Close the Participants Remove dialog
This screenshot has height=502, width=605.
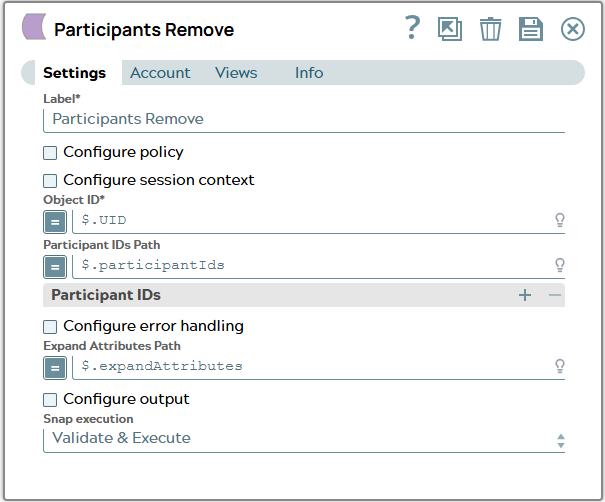[x=573, y=29]
